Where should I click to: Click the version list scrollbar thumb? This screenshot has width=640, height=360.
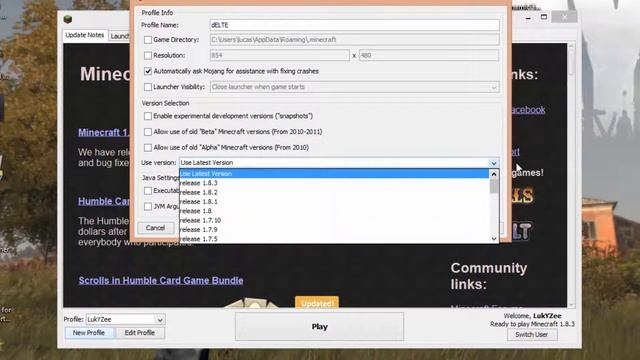point(494,186)
